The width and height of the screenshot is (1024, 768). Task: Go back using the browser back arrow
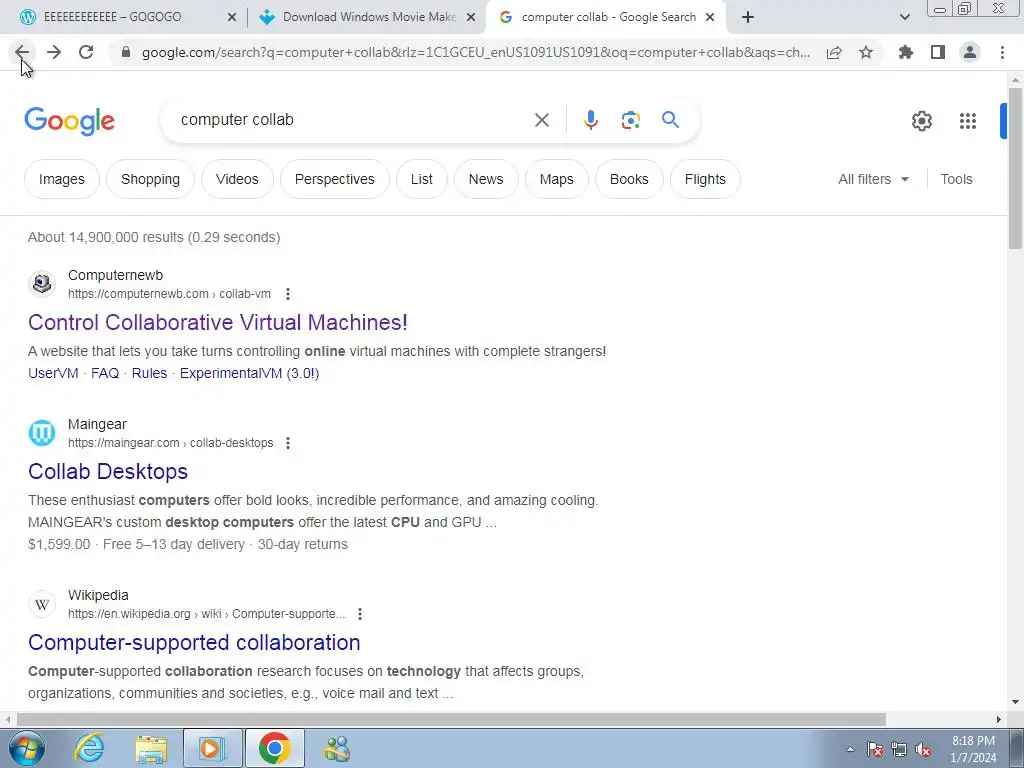22,52
